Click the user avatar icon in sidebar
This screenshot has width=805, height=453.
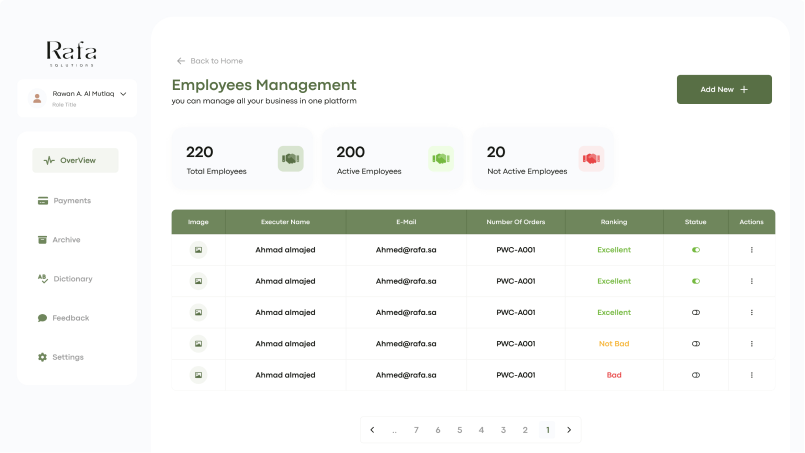point(37,98)
